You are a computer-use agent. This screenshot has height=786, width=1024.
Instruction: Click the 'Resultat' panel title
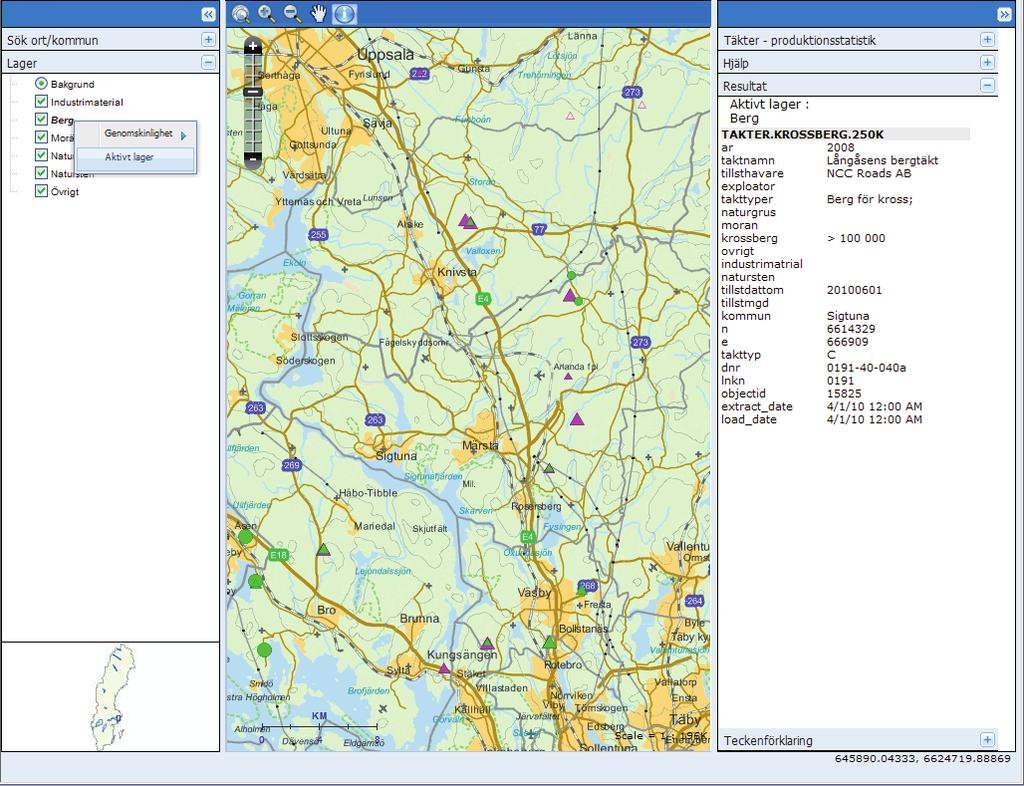click(x=744, y=86)
